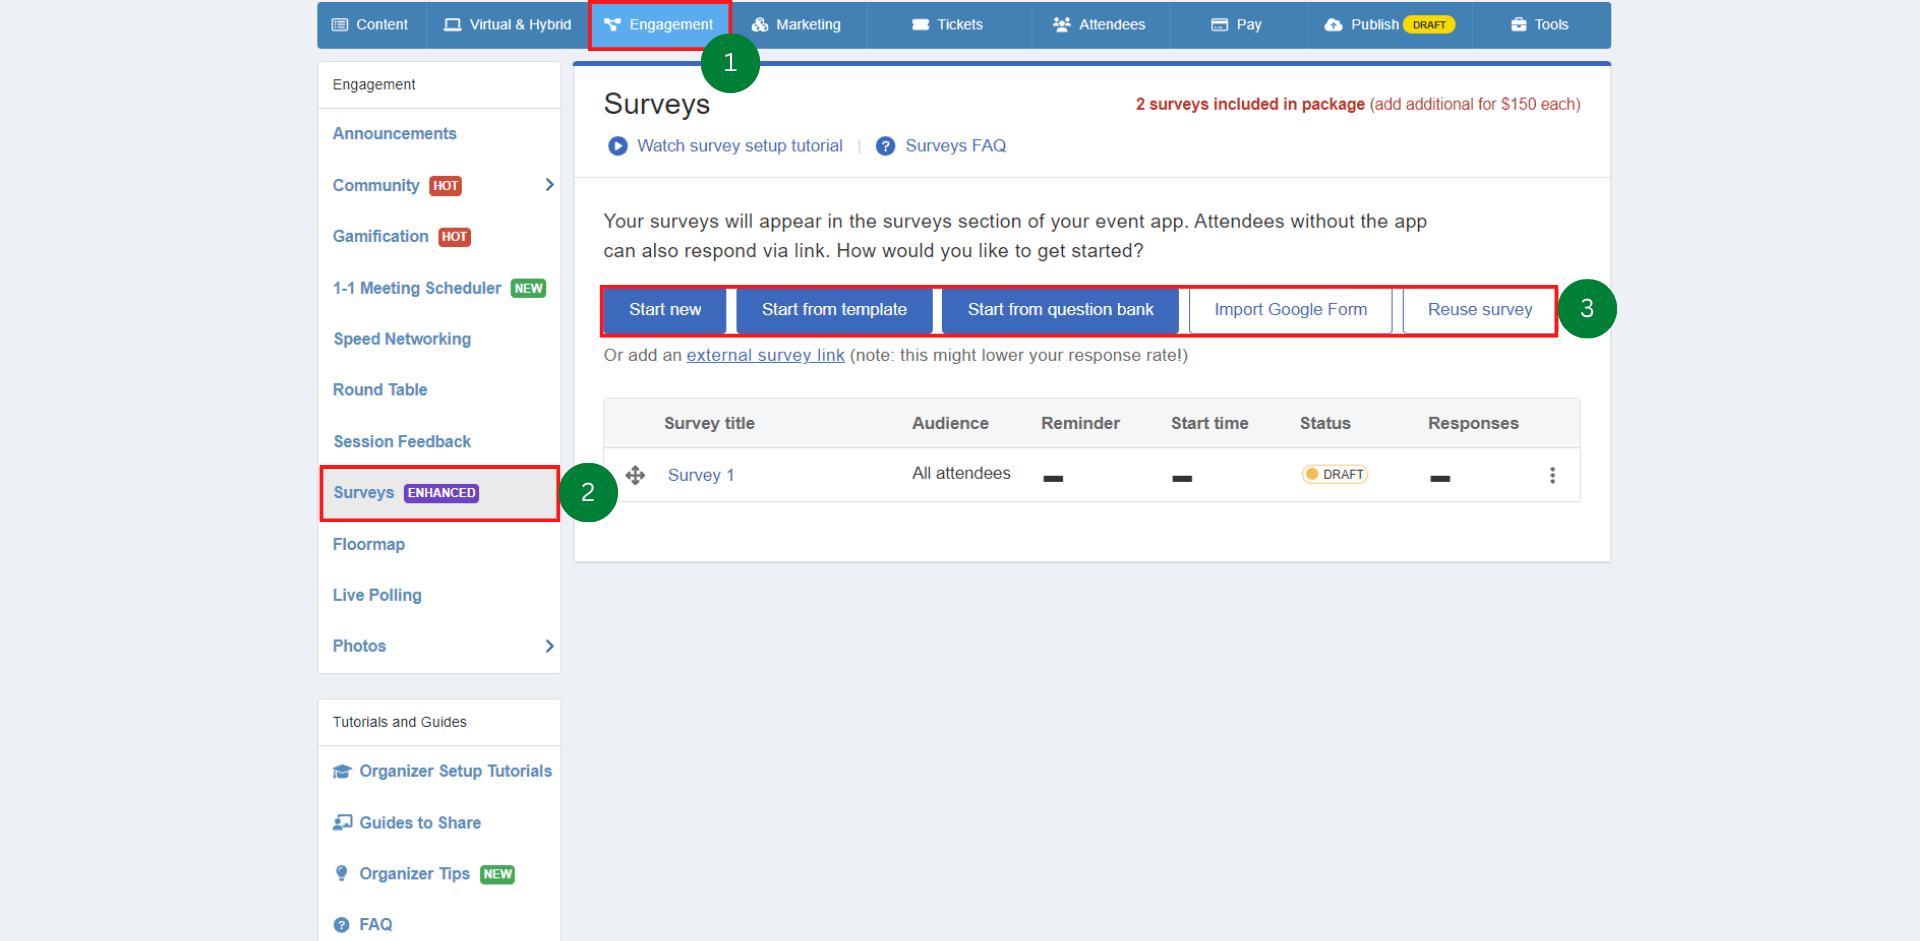Expand the Photos sidebar section
The height and width of the screenshot is (941, 1920).
coord(548,646)
